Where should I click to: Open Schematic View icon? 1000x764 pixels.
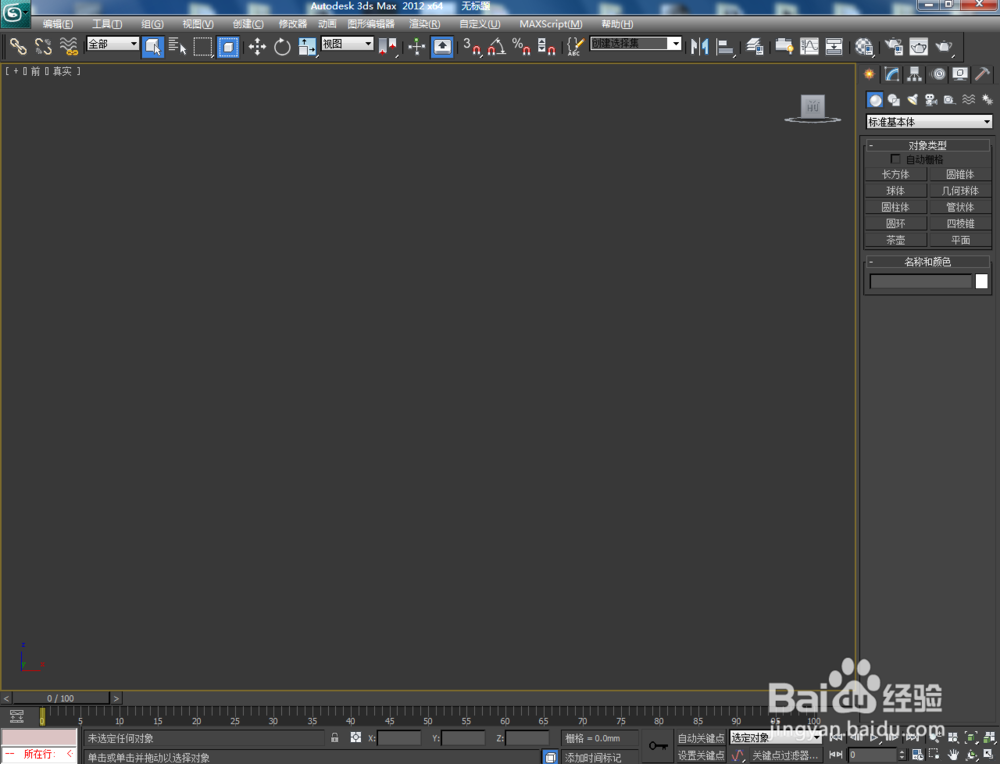834,47
